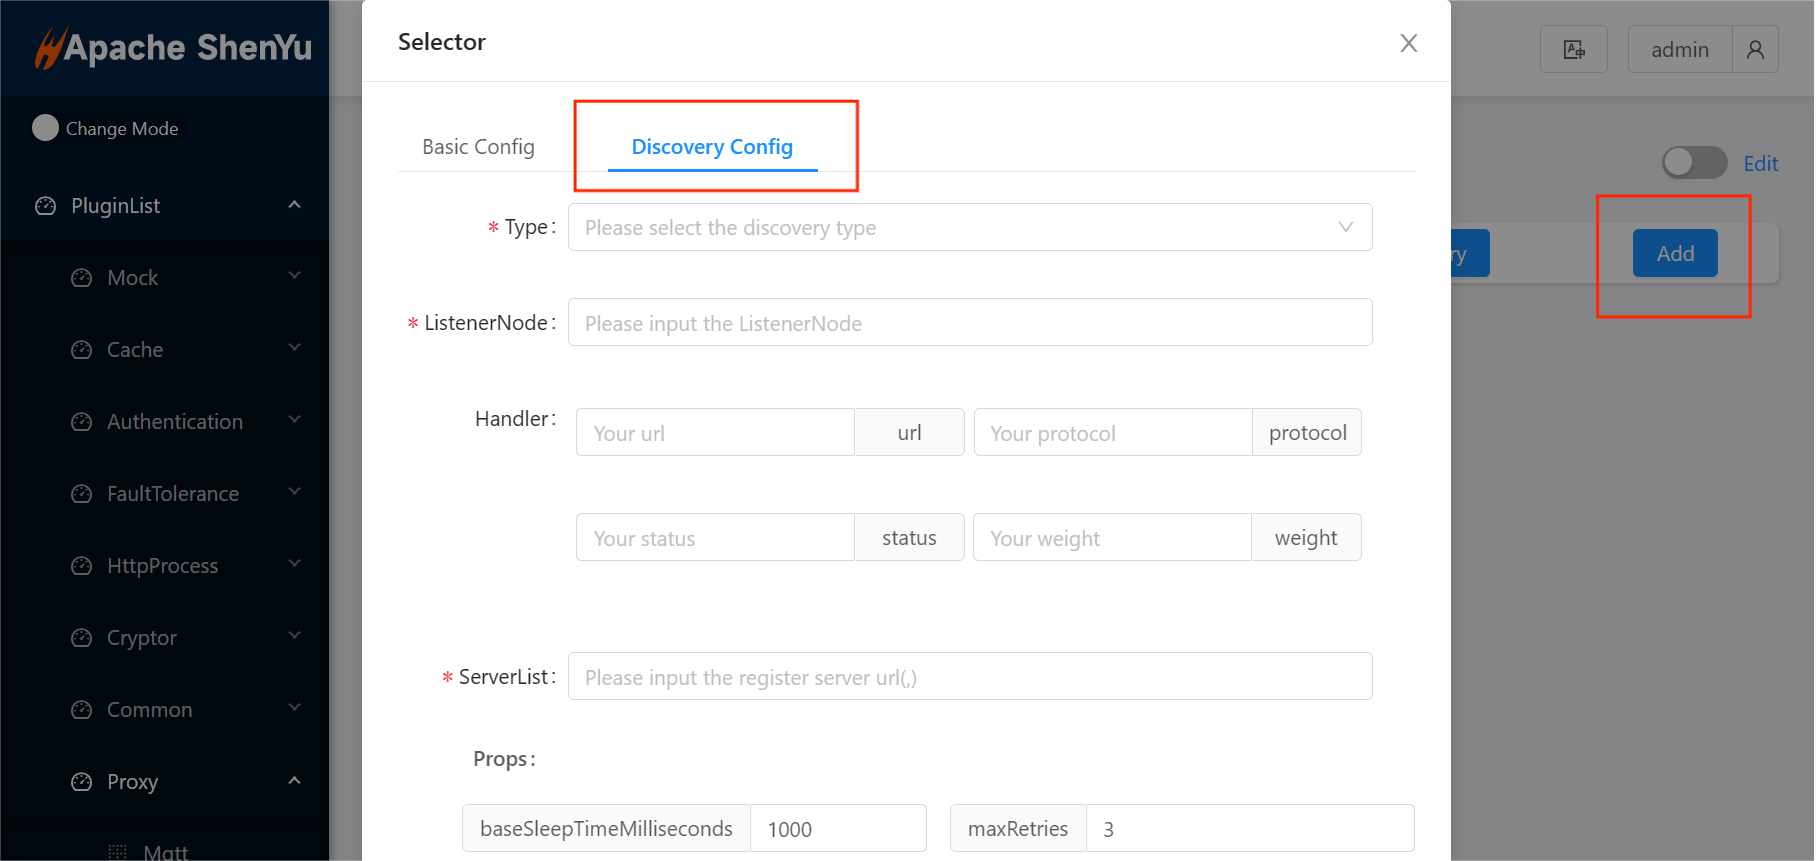Toggle the Change Mode switch
The image size is (1816, 861).
[46, 128]
